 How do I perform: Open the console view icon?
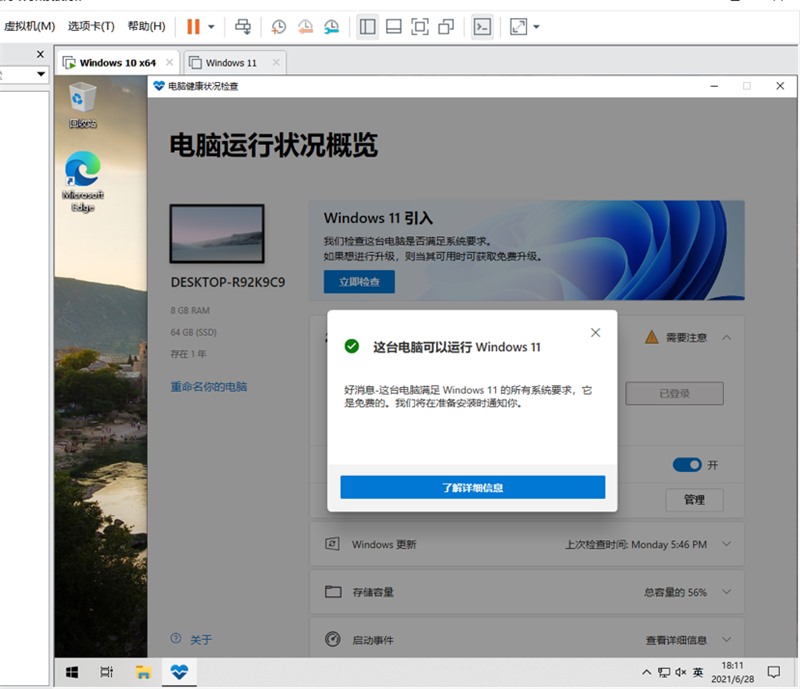[482, 27]
